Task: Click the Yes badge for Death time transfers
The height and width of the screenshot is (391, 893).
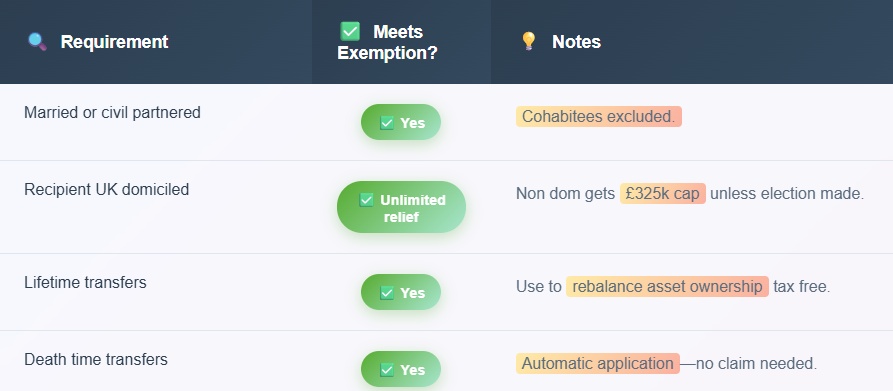Action: tap(401, 369)
